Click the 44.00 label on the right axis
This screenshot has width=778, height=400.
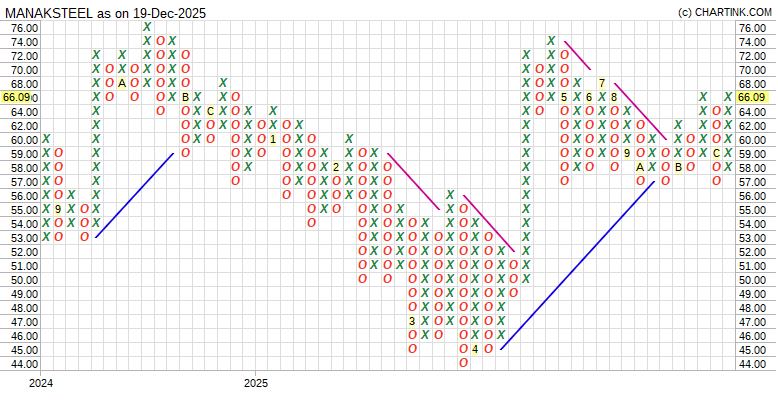click(751, 364)
